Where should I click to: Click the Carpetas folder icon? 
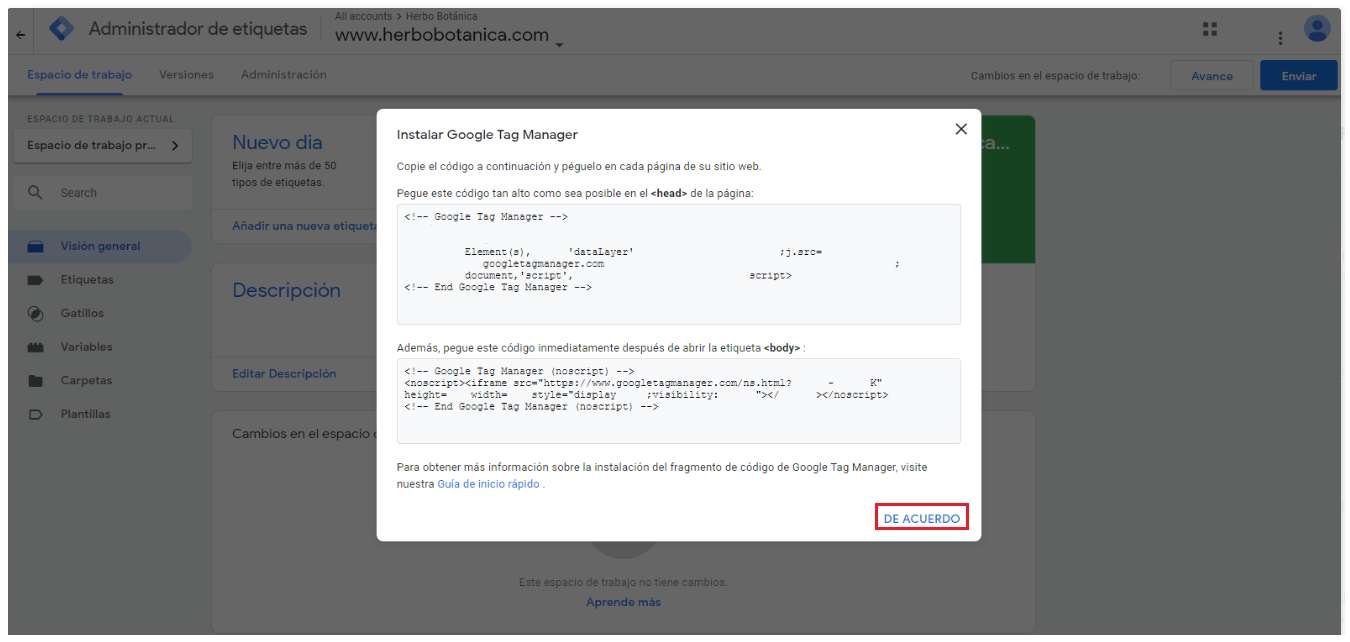pos(35,380)
